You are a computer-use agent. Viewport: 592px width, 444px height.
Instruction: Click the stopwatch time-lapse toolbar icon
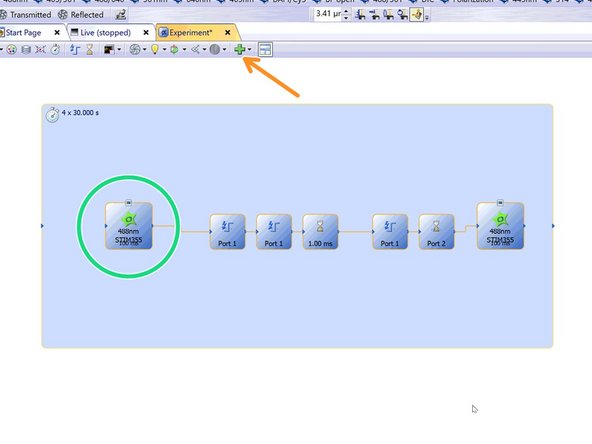coord(55,49)
